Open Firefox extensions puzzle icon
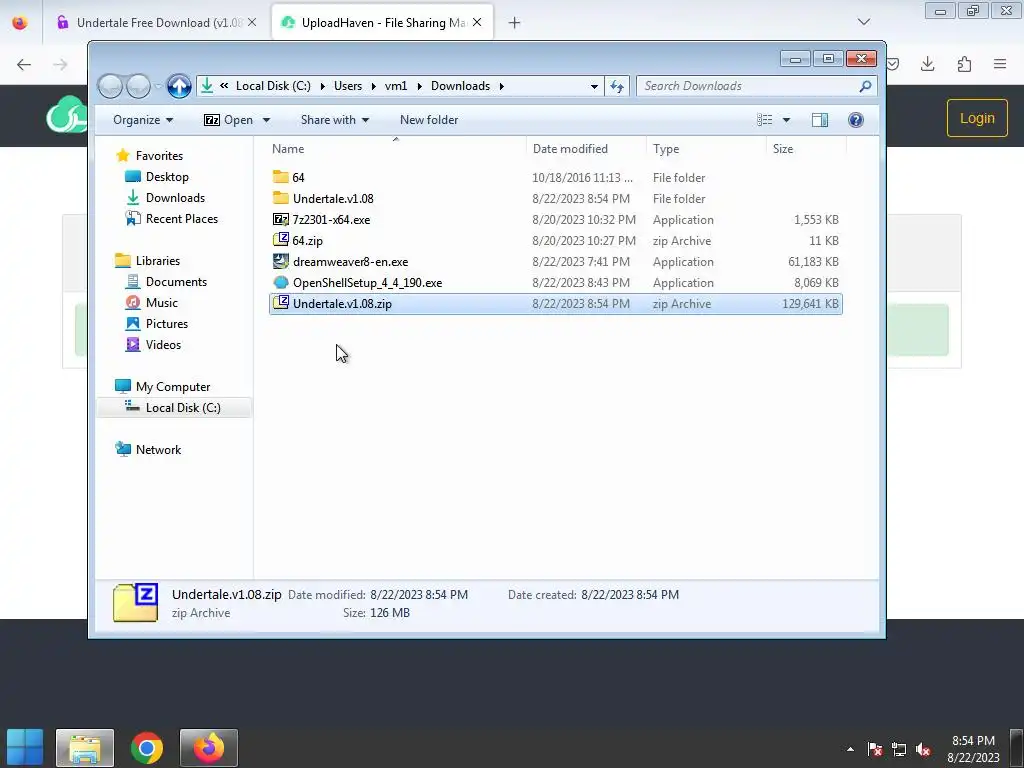The width and height of the screenshot is (1024, 768). click(964, 64)
